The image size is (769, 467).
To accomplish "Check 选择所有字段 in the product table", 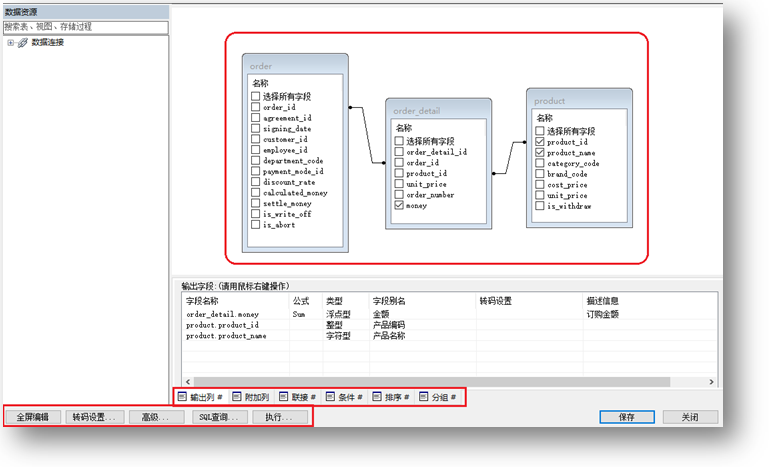I will point(541,131).
